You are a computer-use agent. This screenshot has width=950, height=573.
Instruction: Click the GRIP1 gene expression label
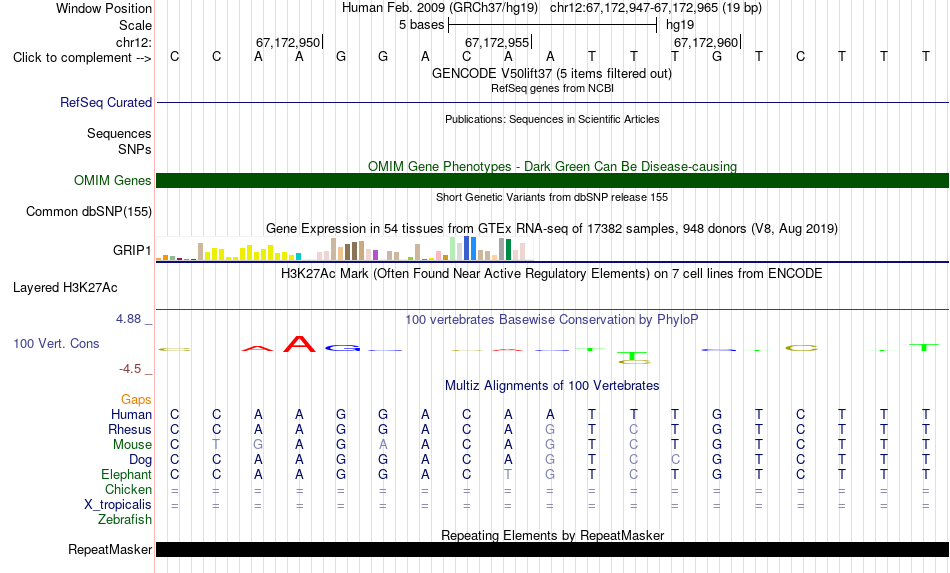[x=132, y=250]
